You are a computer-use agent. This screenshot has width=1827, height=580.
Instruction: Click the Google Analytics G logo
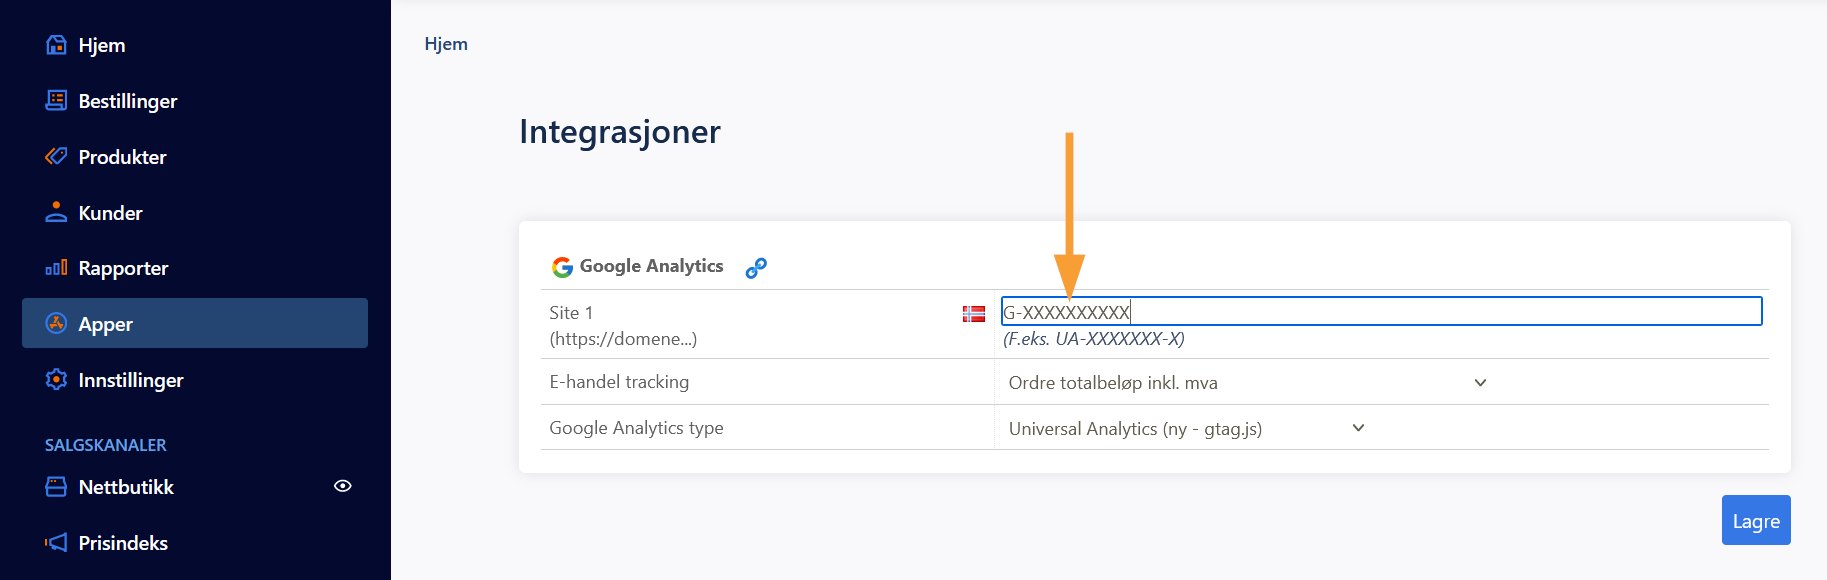[x=562, y=267]
